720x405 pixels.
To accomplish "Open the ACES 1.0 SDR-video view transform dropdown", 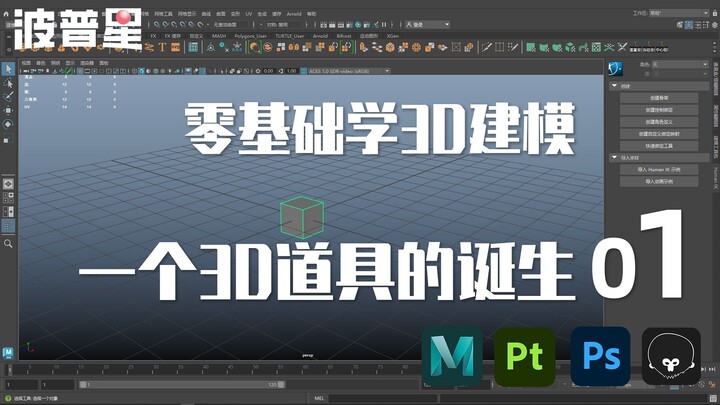I will pyautogui.click(x=349, y=71).
